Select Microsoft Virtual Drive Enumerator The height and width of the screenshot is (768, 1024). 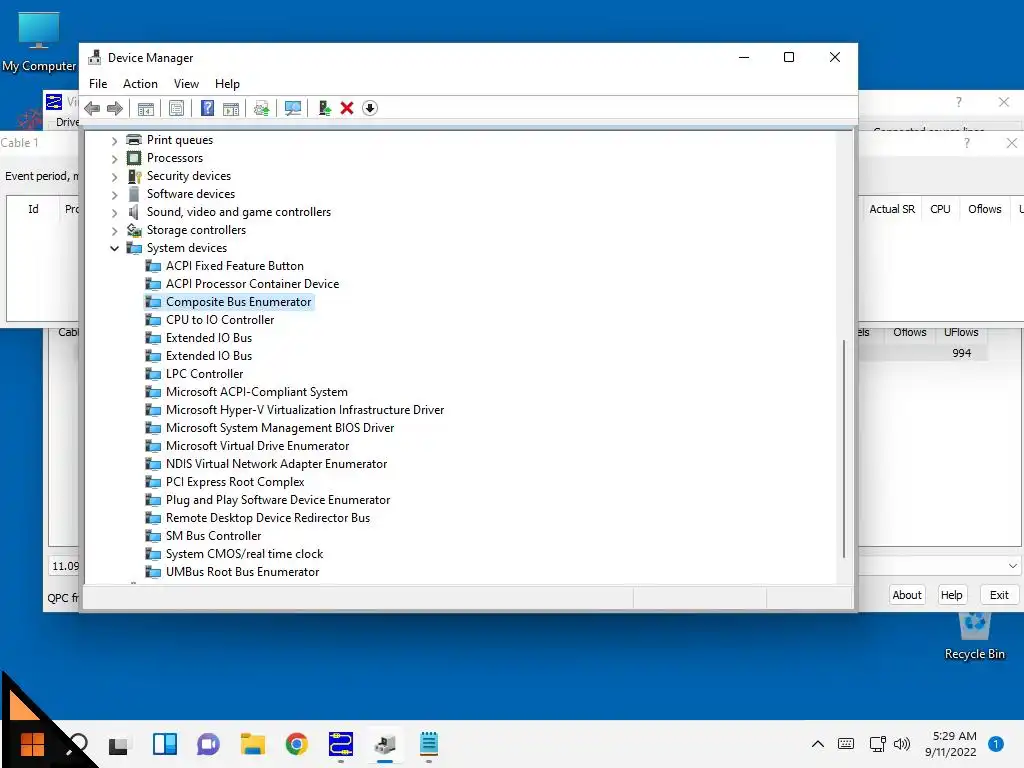click(257, 446)
